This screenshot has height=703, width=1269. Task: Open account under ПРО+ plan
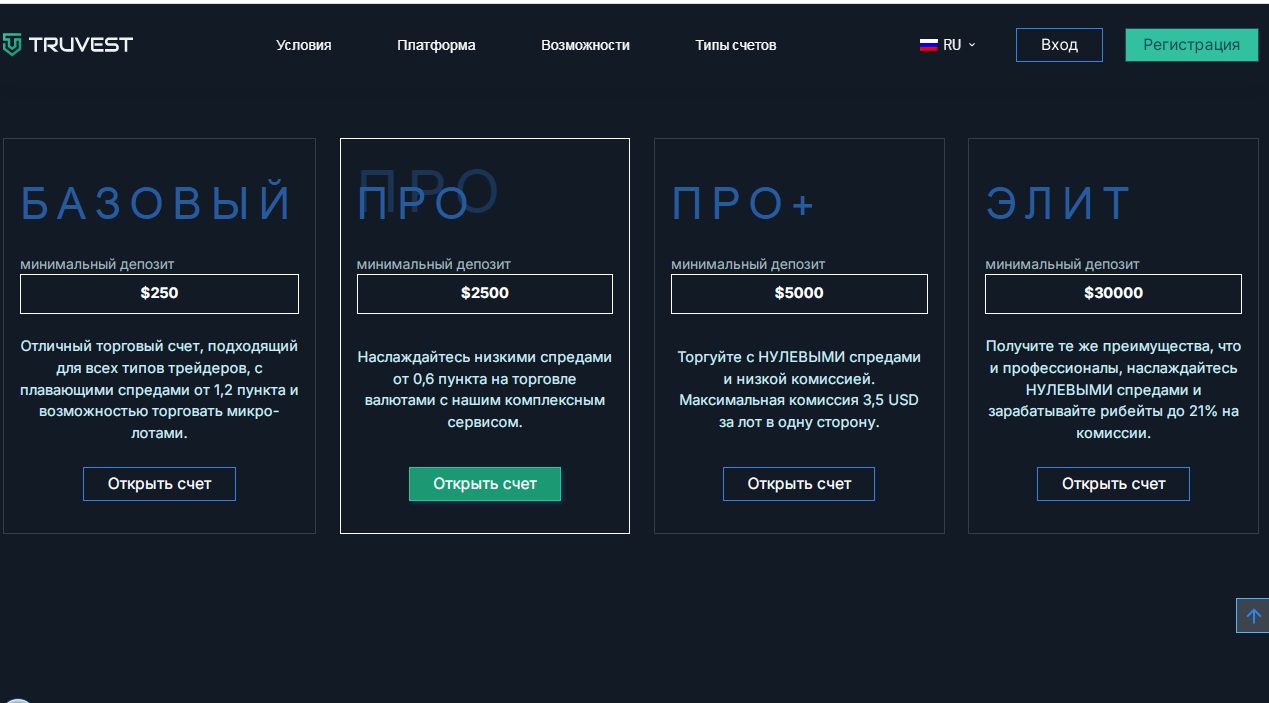[799, 484]
